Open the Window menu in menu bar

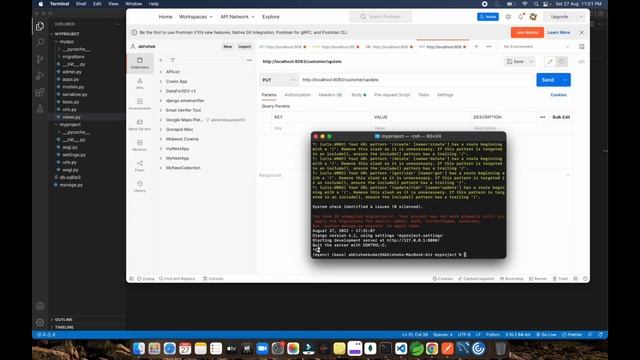(133, 4)
